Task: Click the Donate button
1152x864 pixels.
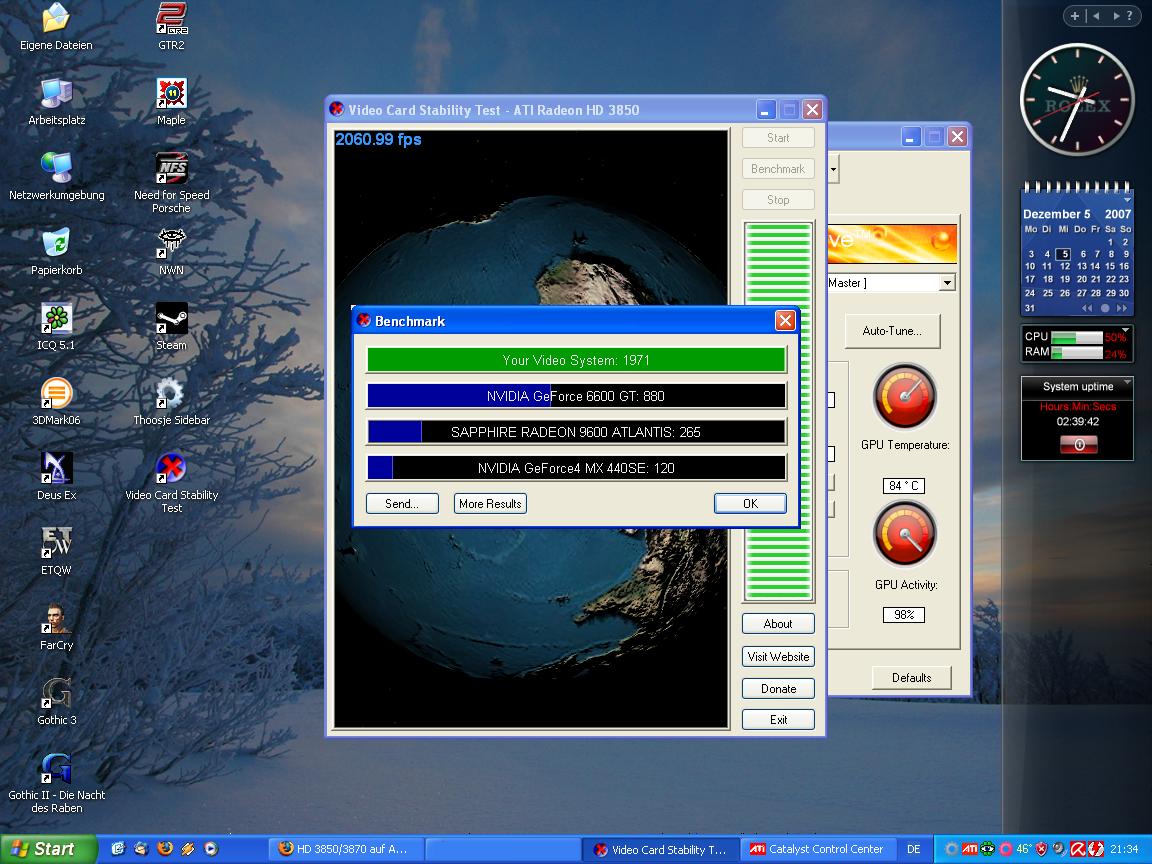Action: coord(778,688)
